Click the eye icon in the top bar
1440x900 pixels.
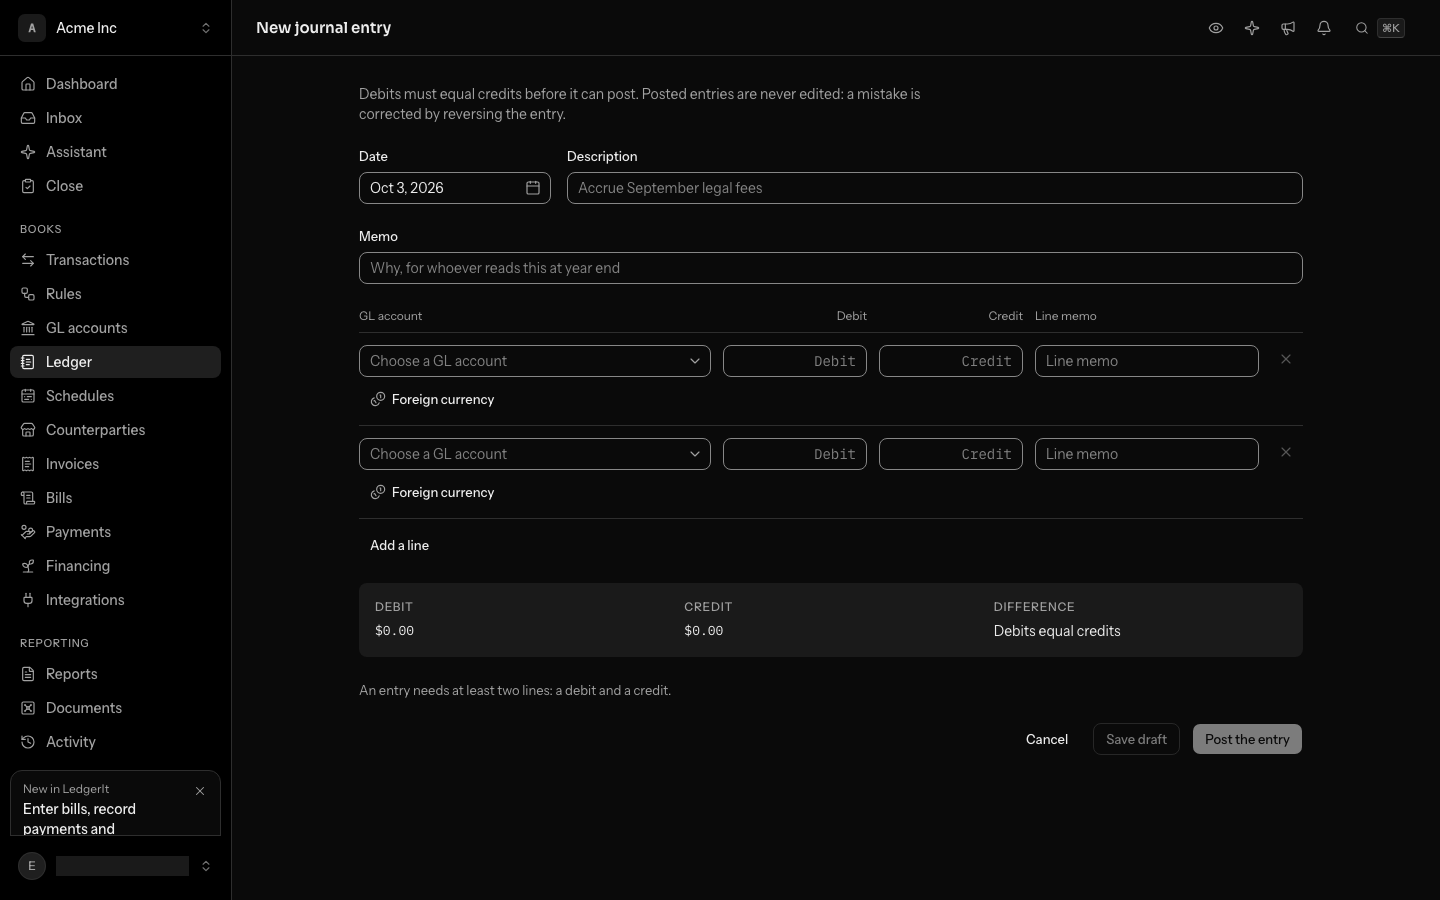[1216, 28]
